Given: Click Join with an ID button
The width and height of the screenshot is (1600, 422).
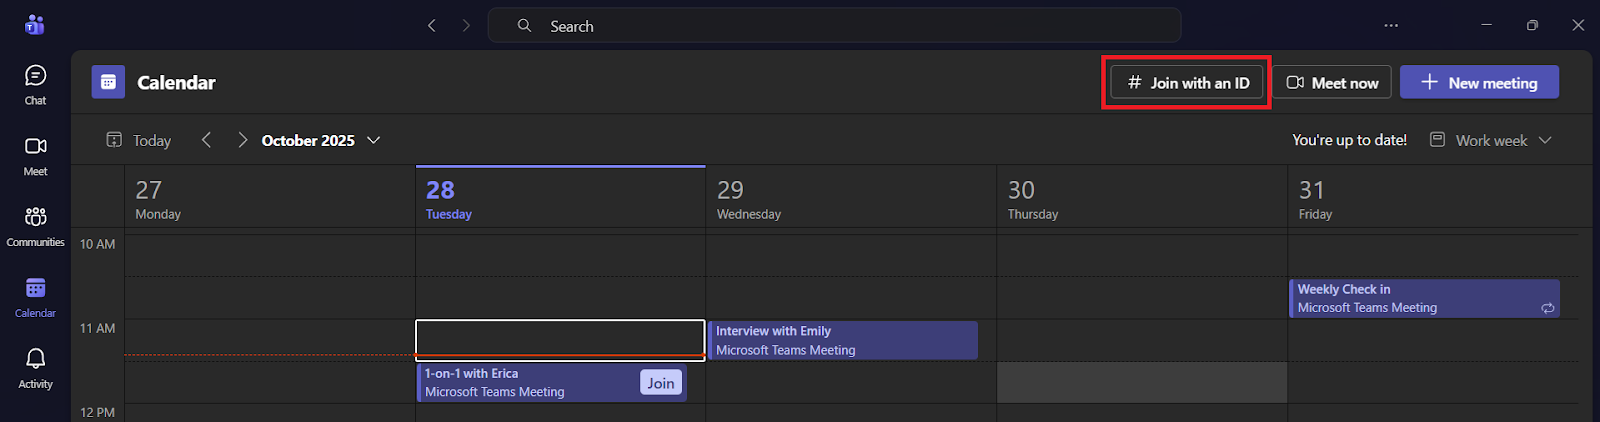Looking at the screenshot, I should pyautogui.click(x=1187, y=83).
